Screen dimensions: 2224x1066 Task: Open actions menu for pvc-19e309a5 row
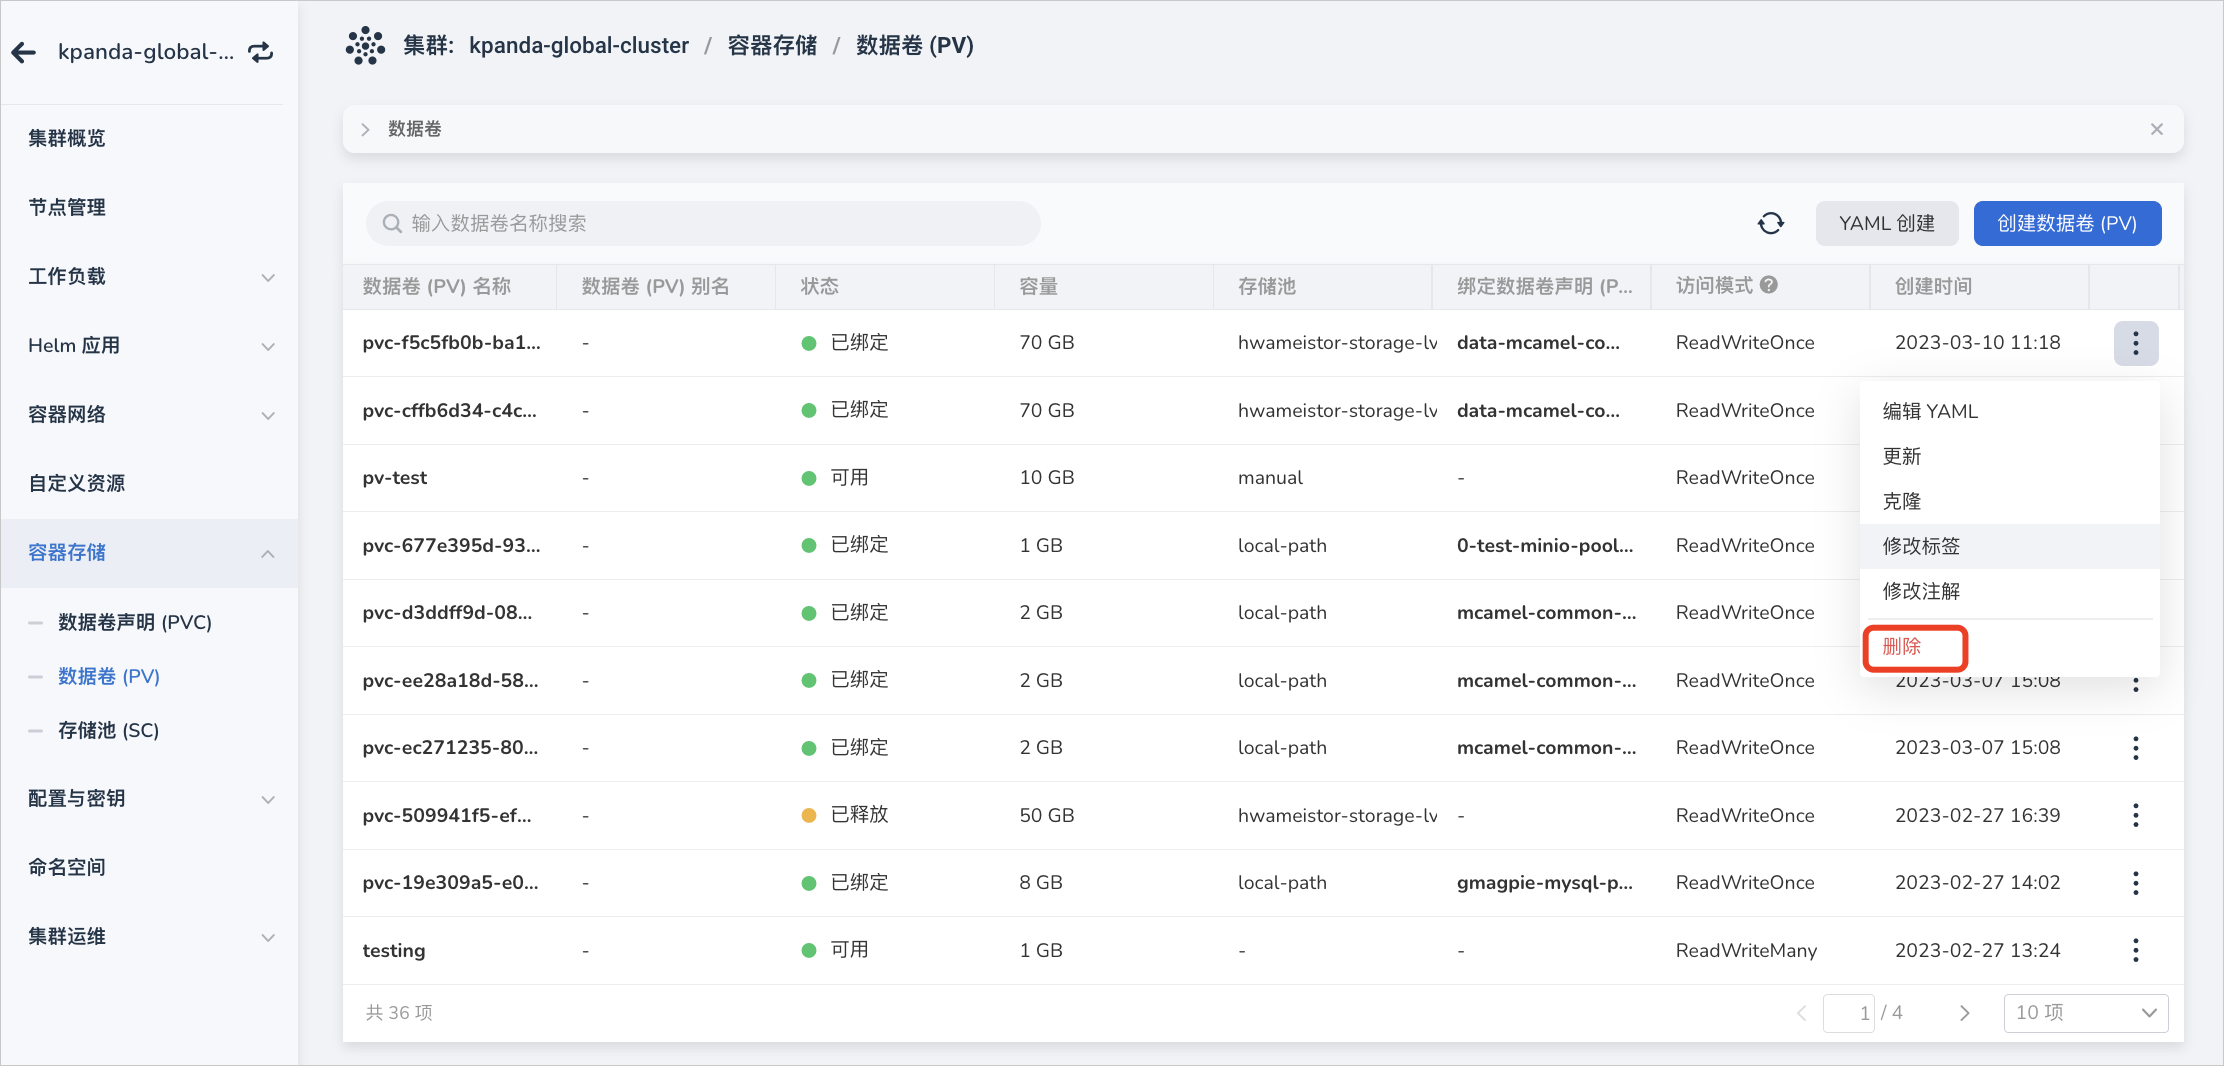tap(2136, 883)
